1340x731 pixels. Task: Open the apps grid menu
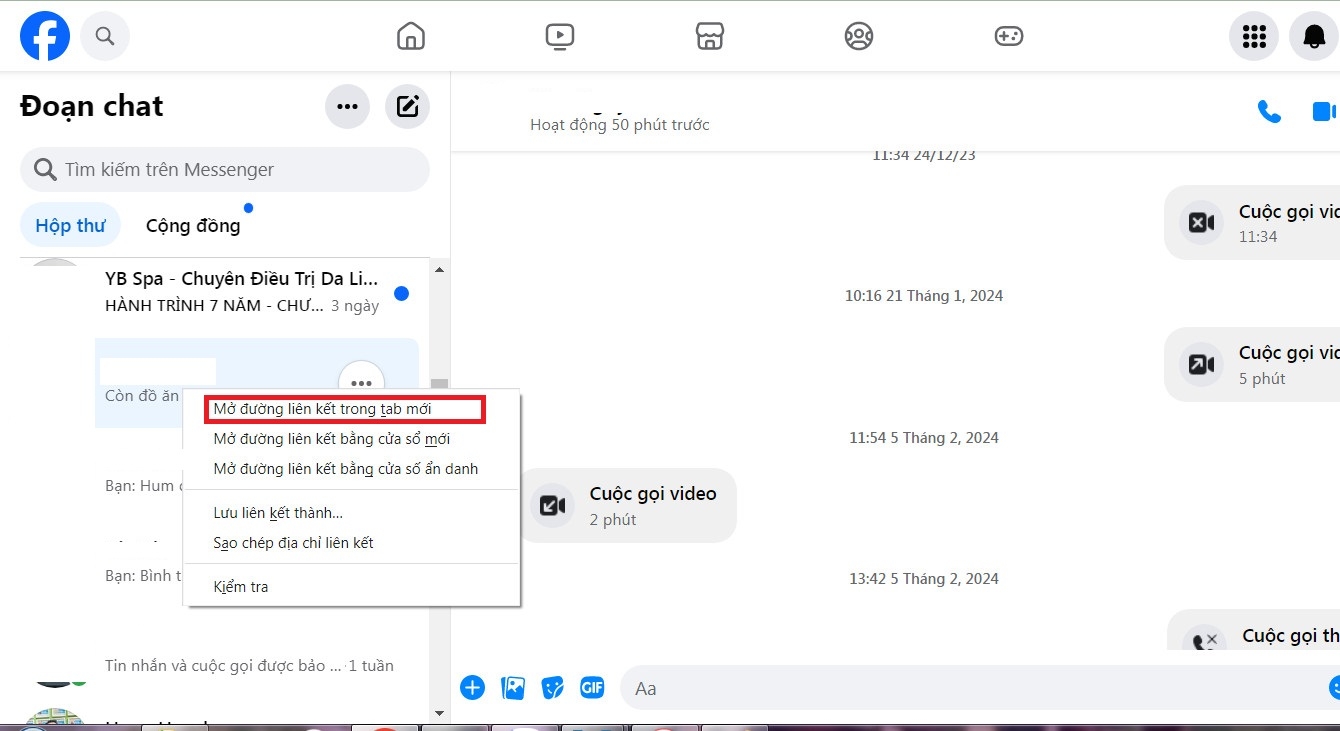(1254, 37)
